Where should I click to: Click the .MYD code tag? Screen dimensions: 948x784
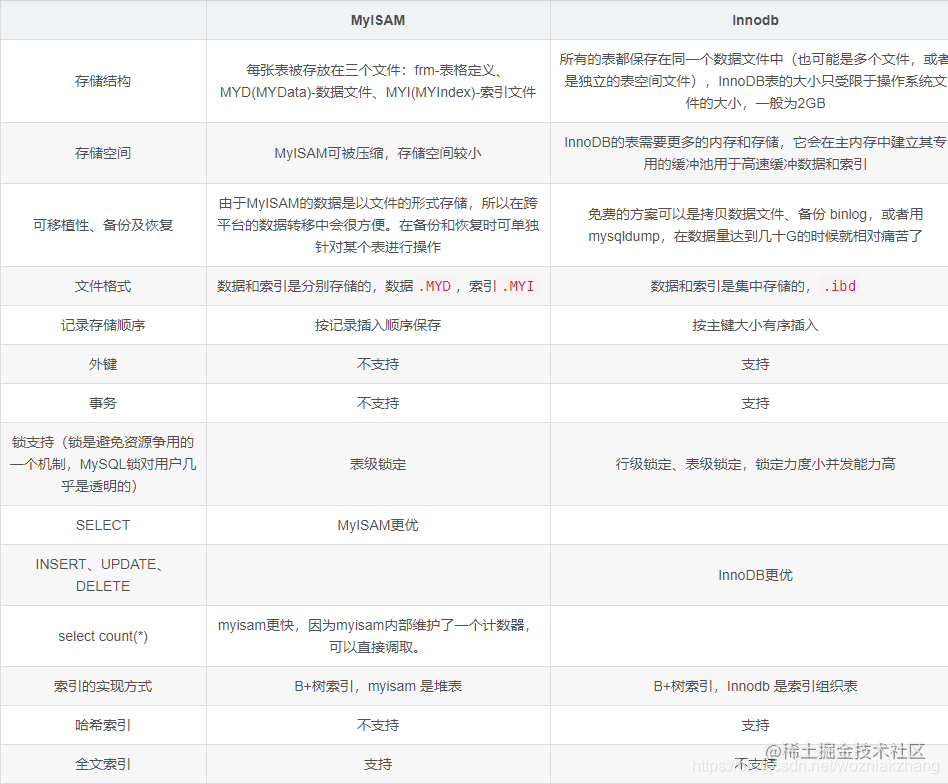(x=435, y=286)
